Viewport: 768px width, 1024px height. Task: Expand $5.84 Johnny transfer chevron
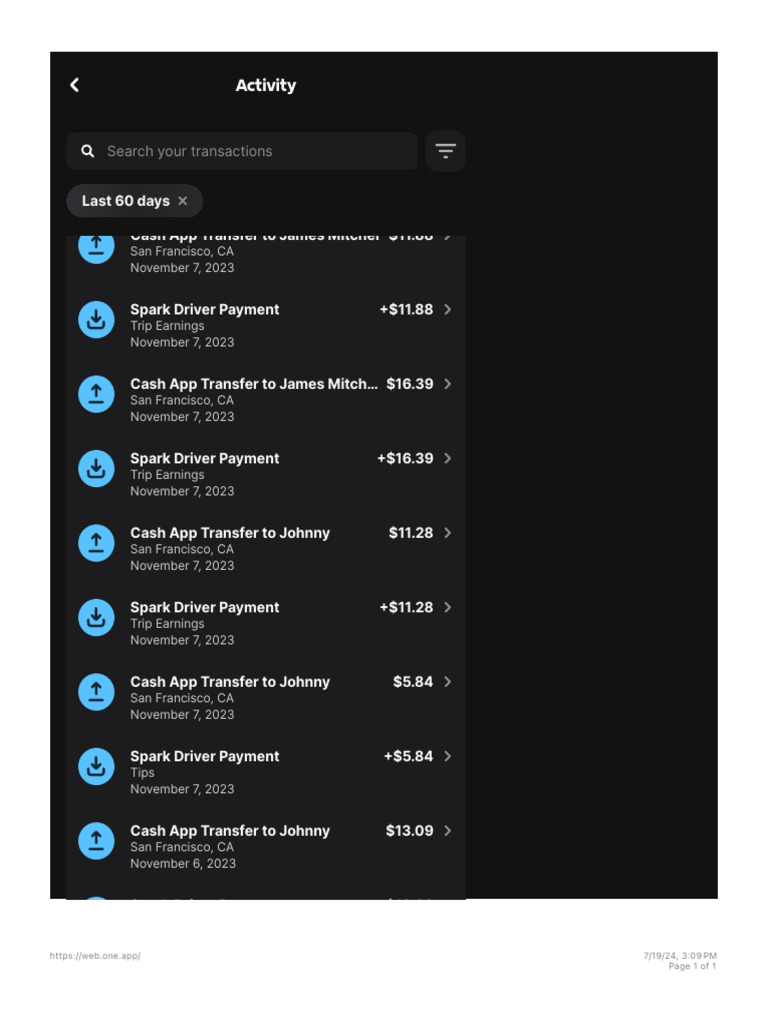click(448, 682)
